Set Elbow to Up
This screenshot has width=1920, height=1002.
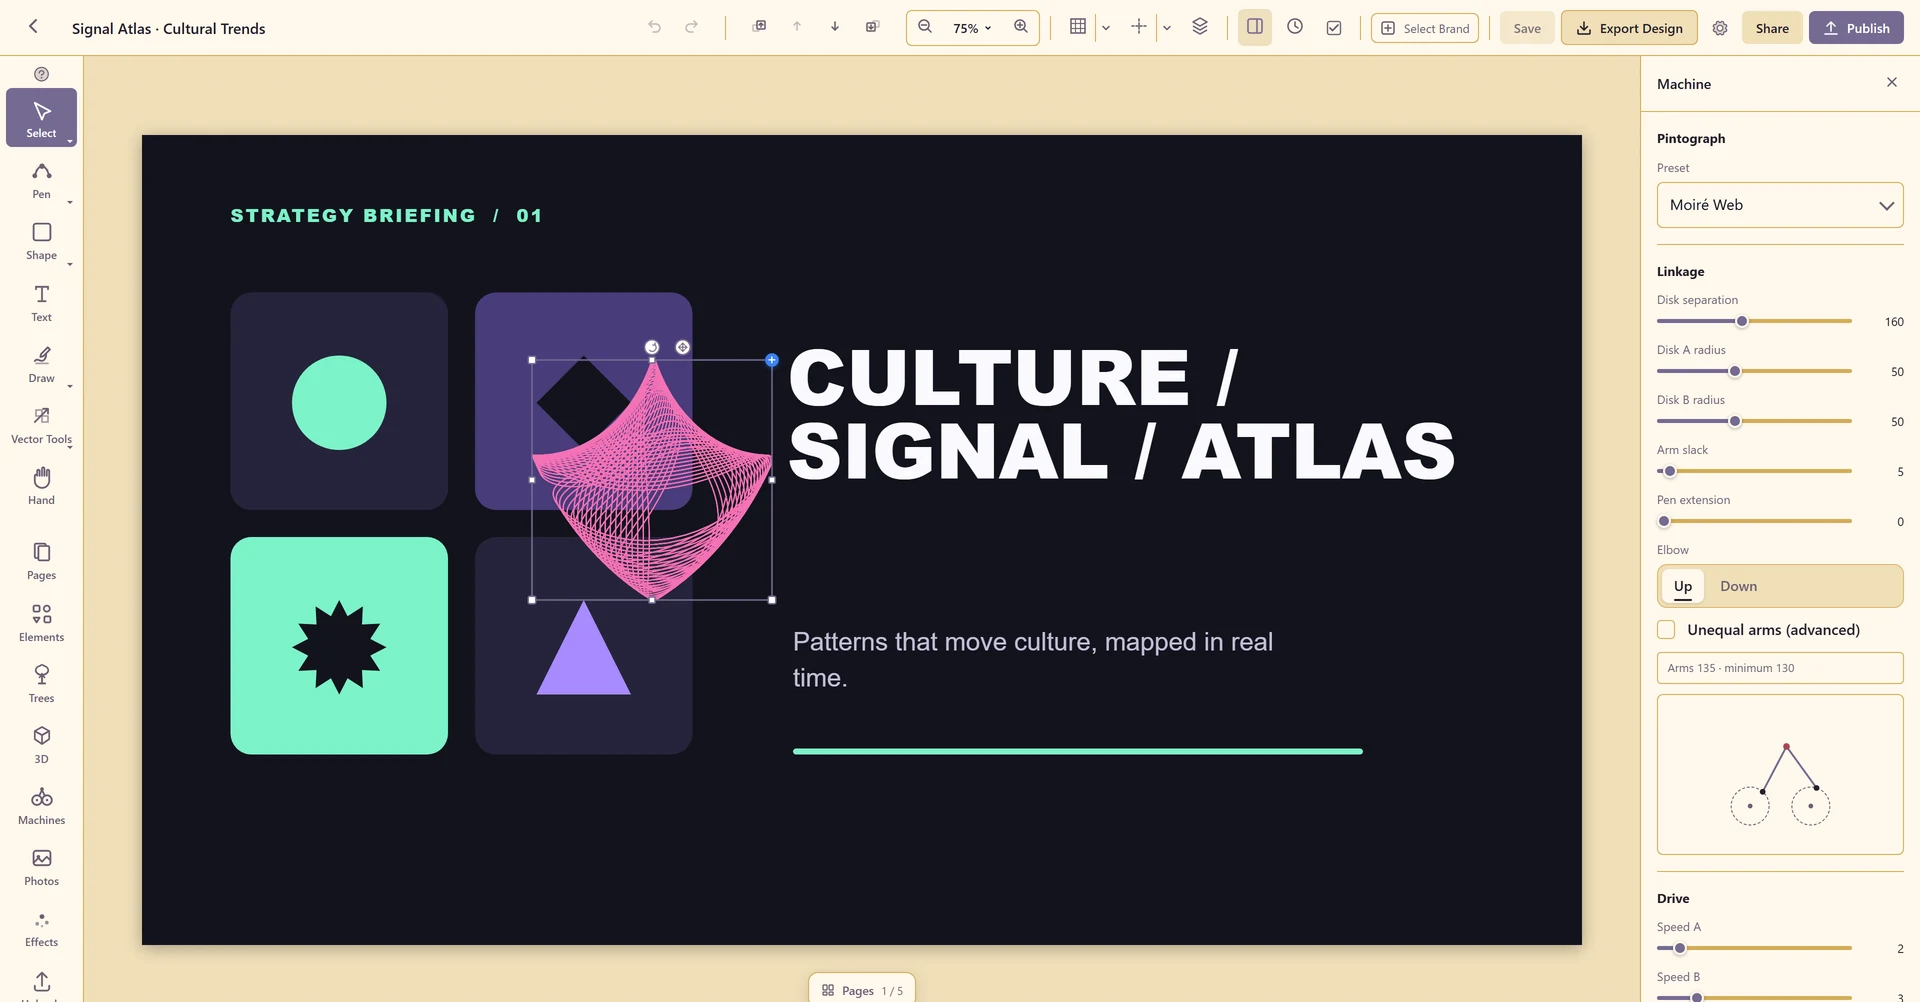point(1683,586)
